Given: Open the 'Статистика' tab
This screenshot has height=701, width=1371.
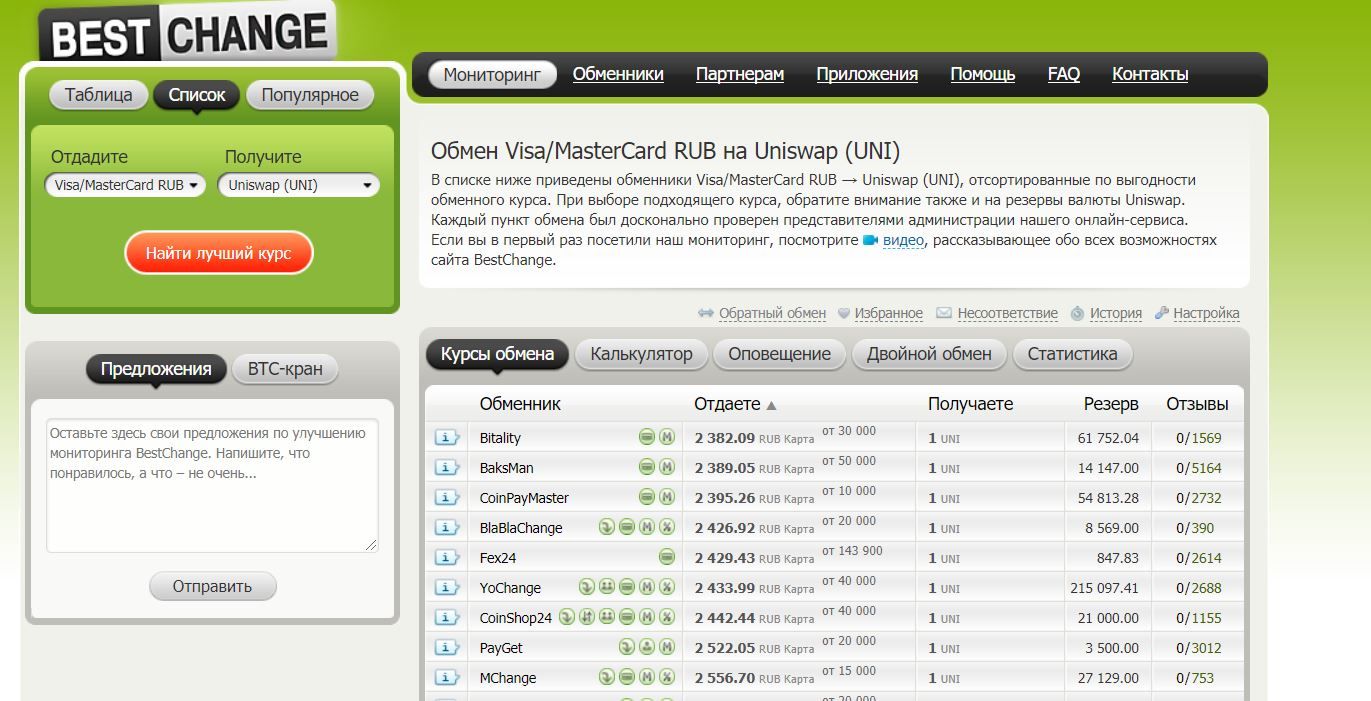Looking at the screenshot, I should pos(1072,354).
